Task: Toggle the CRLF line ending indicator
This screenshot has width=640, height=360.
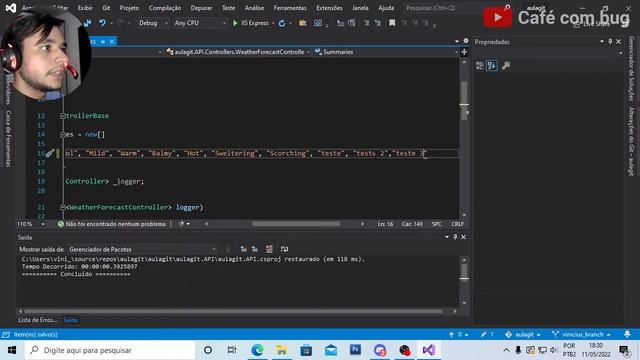Action: click(x=457, y=224)
